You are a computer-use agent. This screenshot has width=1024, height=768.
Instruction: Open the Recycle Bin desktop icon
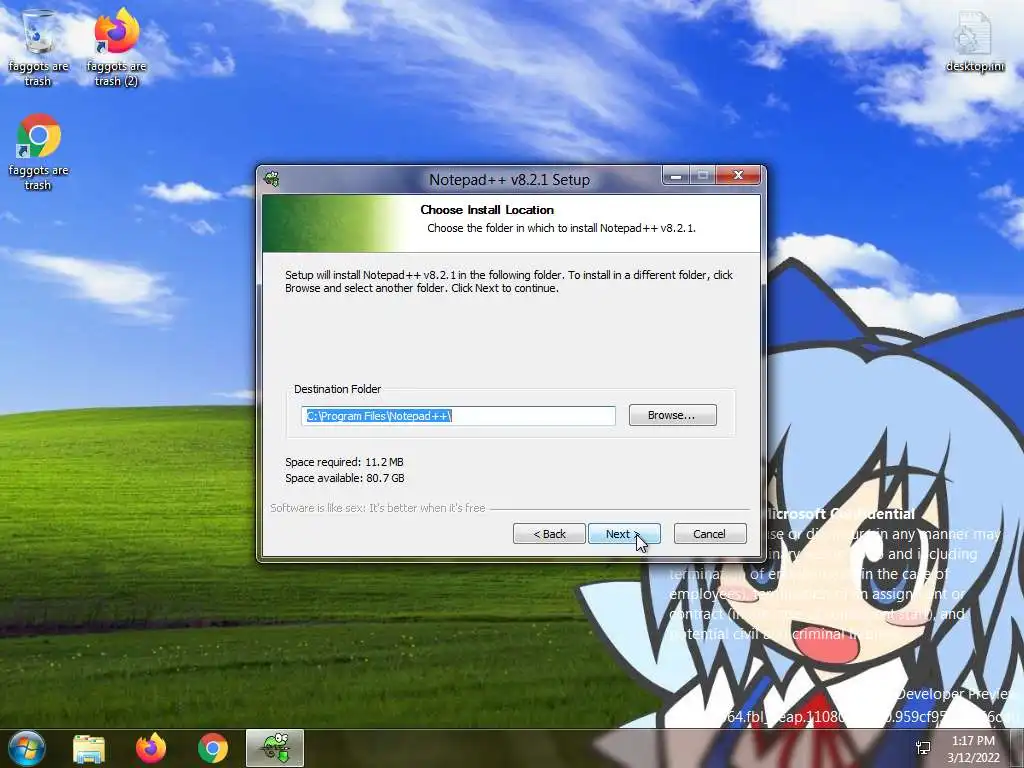tap(38, 46)
